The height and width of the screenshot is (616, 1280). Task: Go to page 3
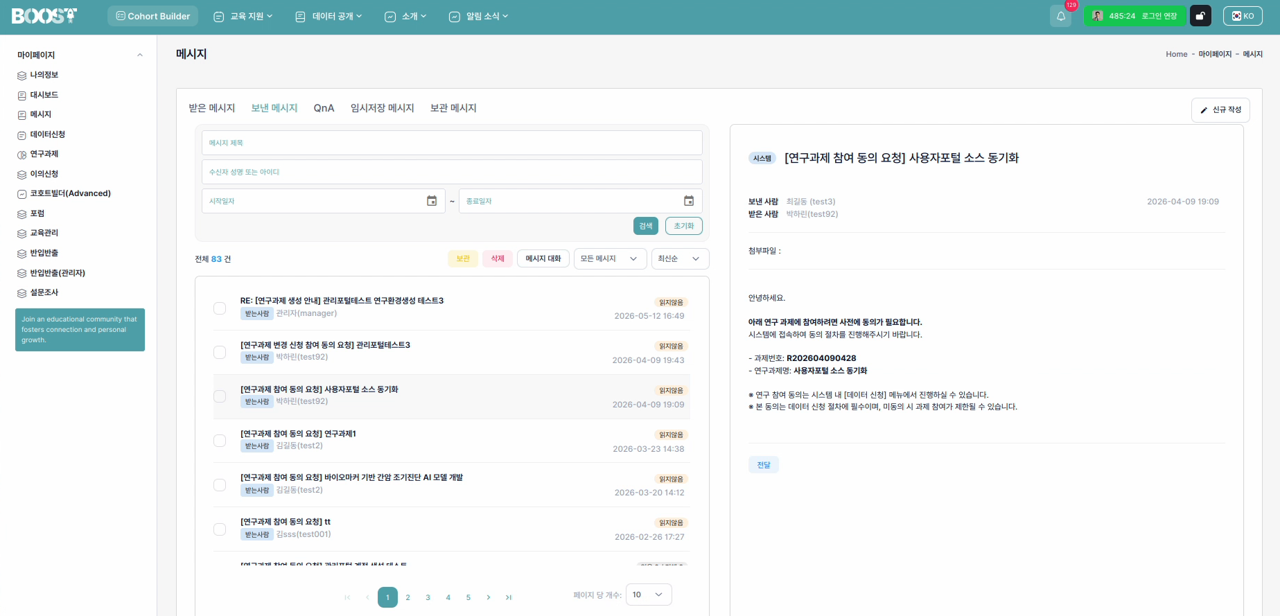coord(428,597)
